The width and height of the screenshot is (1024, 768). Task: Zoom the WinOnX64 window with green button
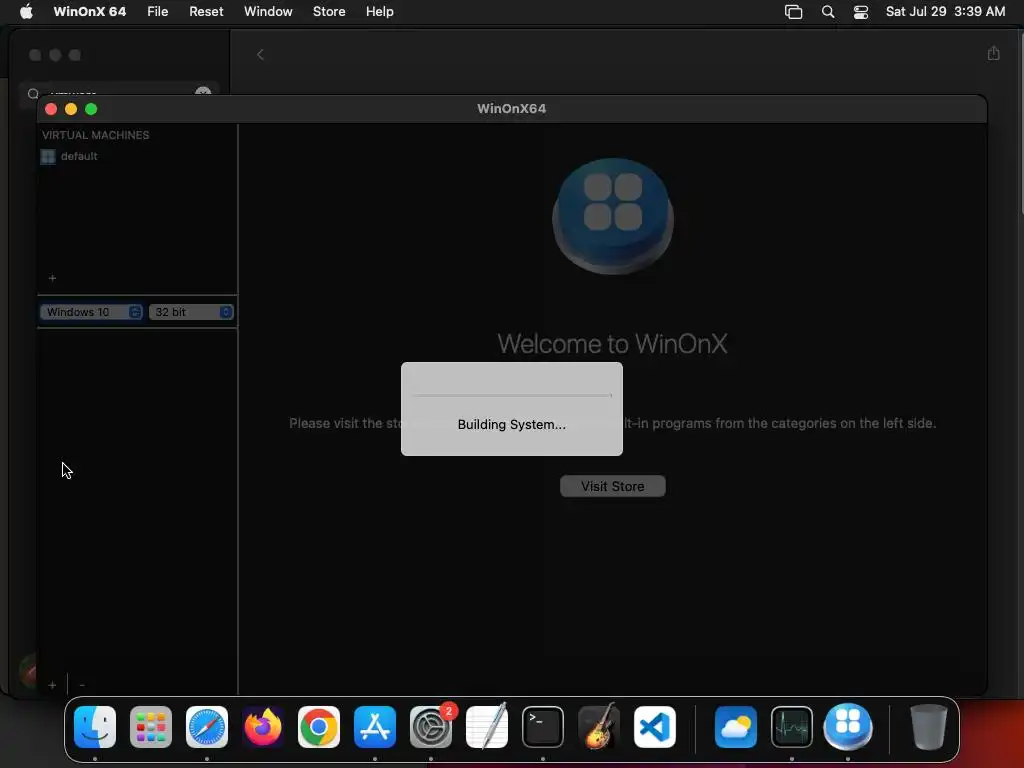pos(91,109)
